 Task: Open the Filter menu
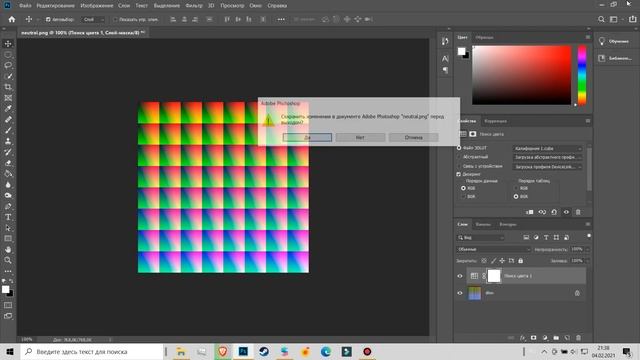(194, 6)
